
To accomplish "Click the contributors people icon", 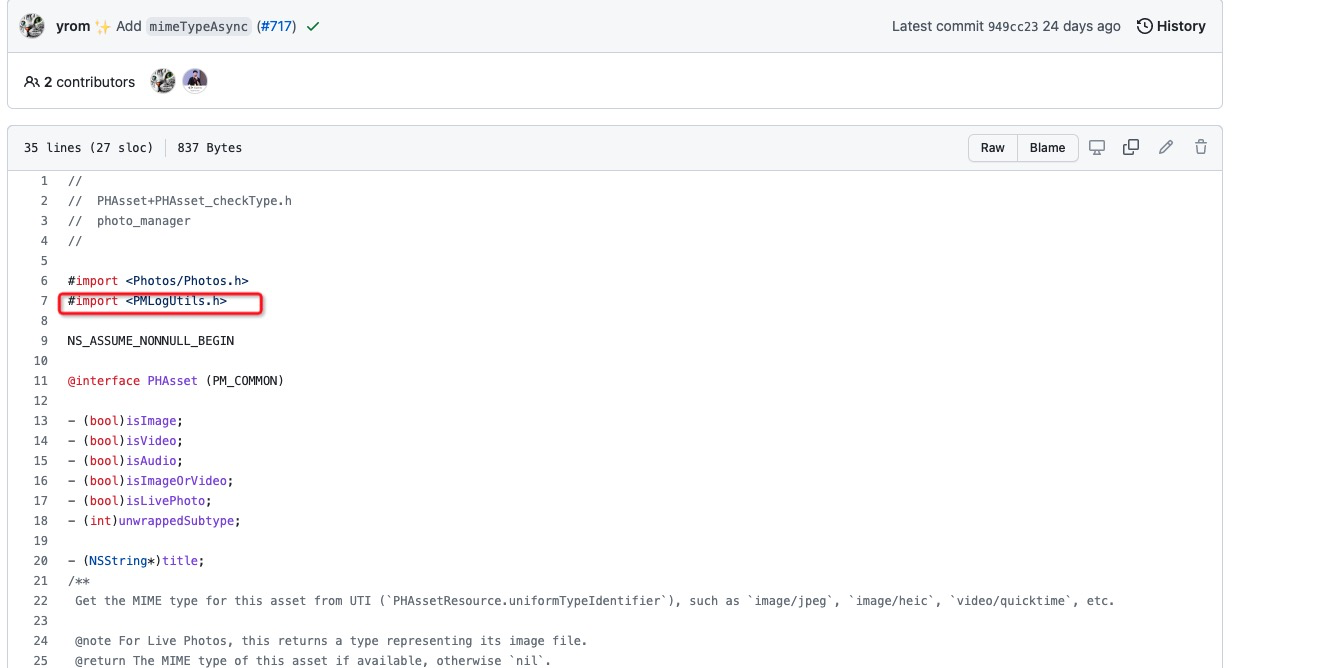I will pyautogui.click(x=31, y=81).
